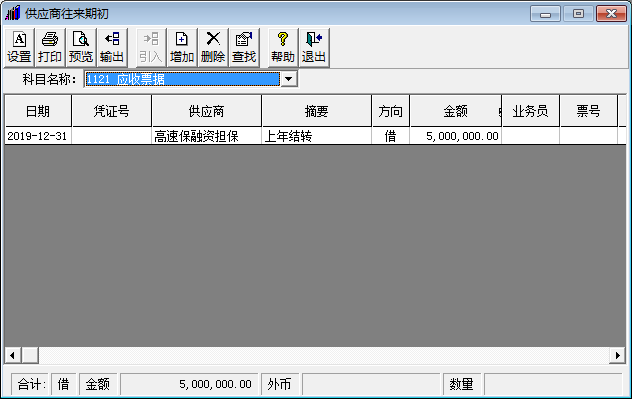The image size is (632, 399).
Task: Open 预览 print preview
Action: tap(81, 48)
